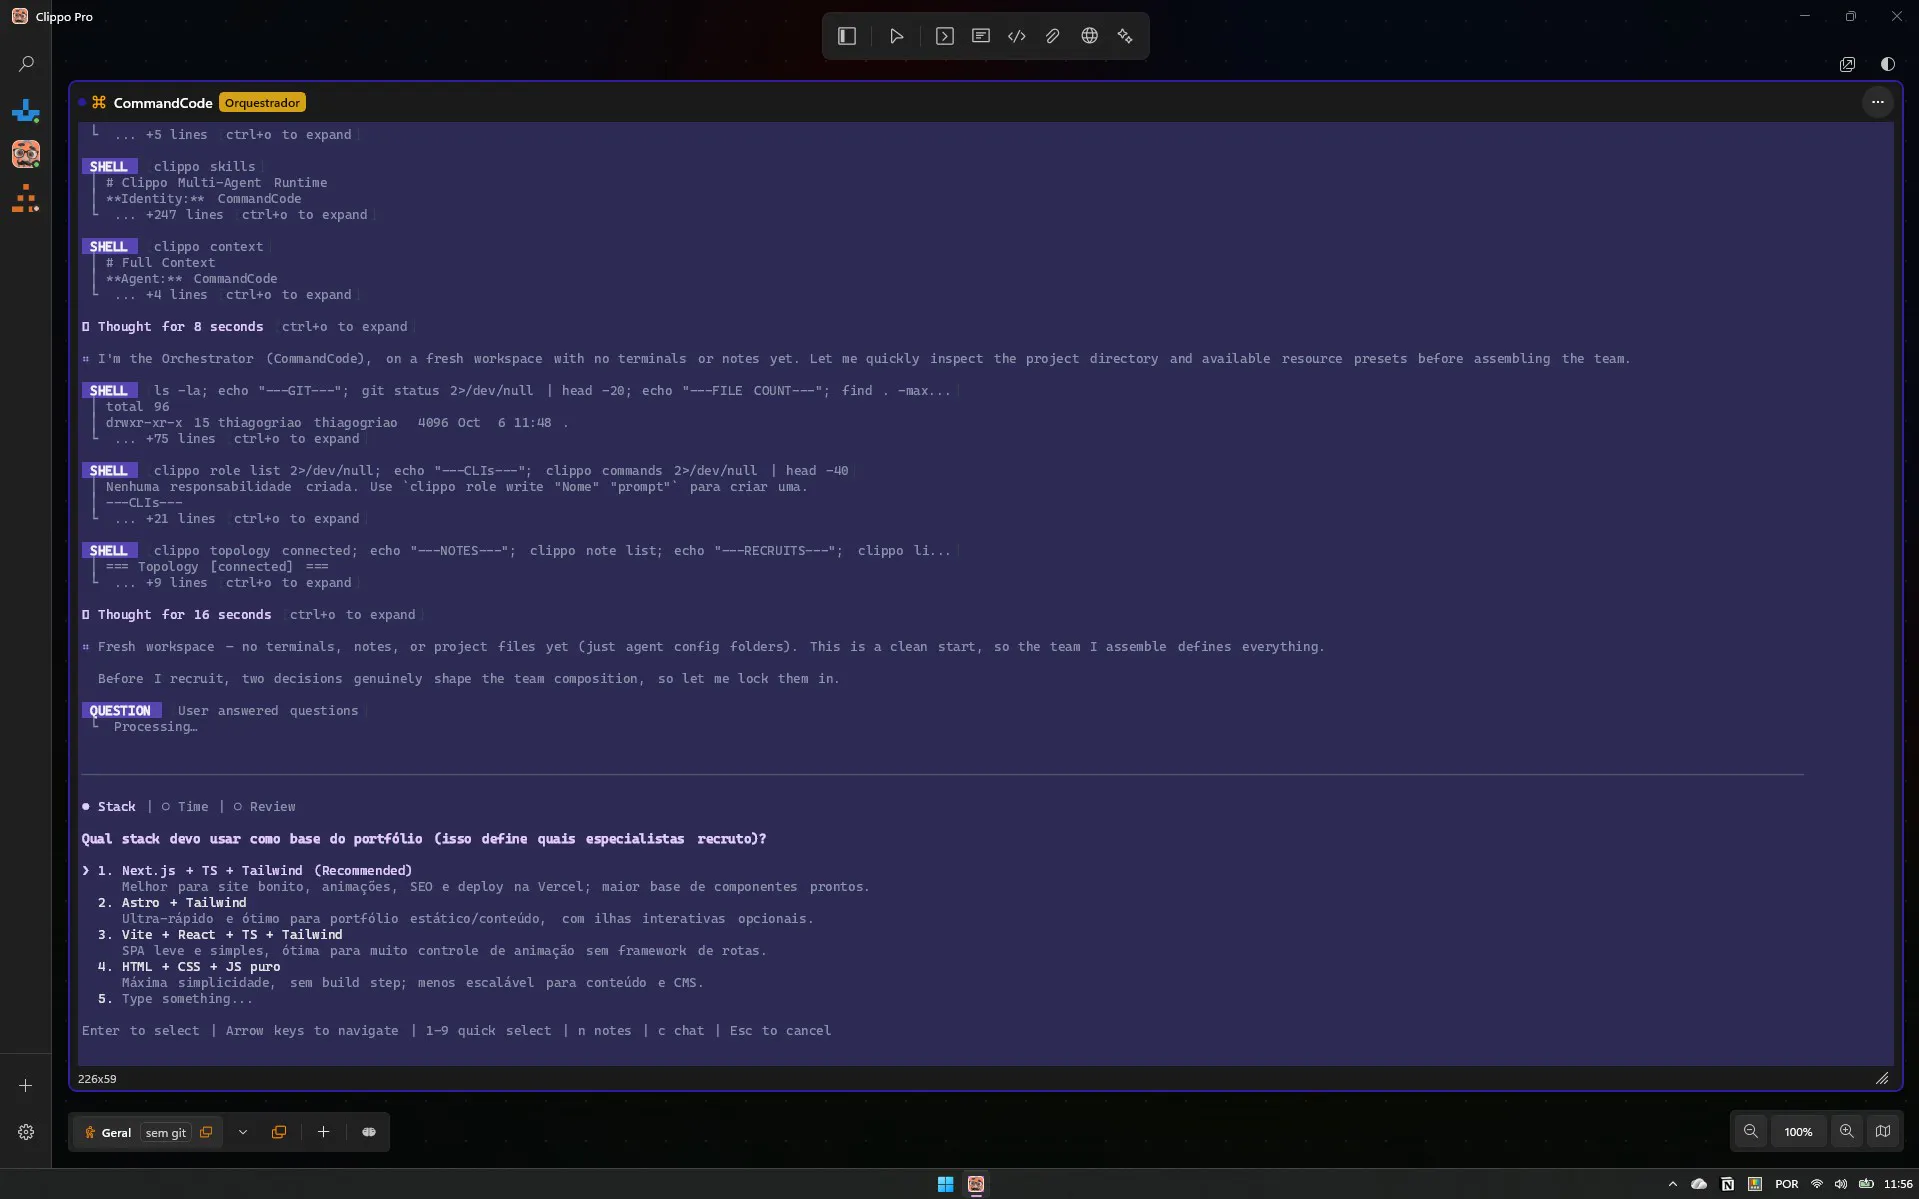Open the Windows Start button on taskbar
This screenshot has width=1919, height=1199.
(945, 1184)
